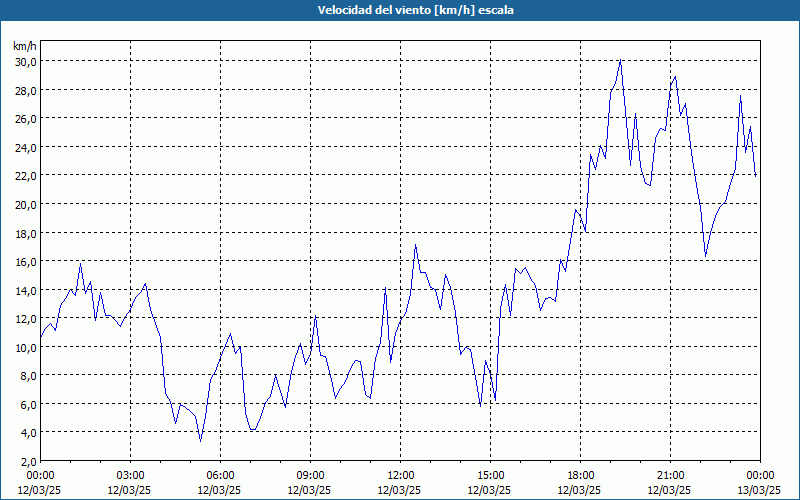Click the wind speed peak at 30 km/h
The image size is (800, 500).
[620, 61]
